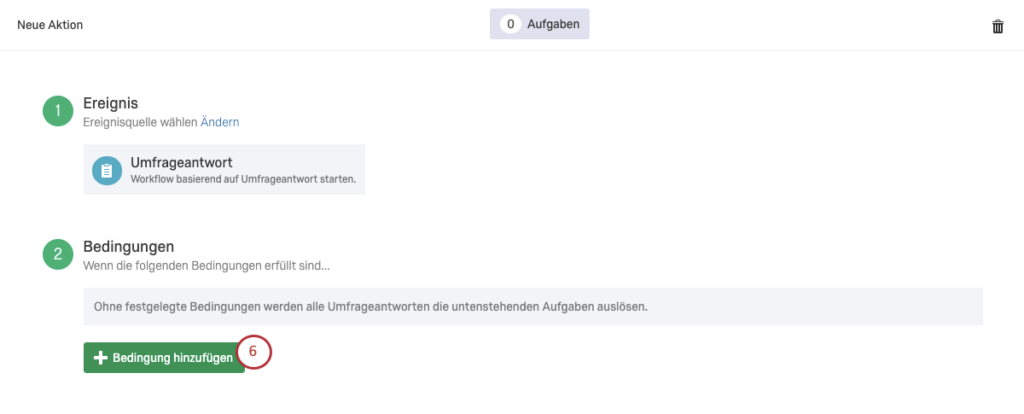Click the 0 count bubble beside Aufgaben

coord(510,24)
